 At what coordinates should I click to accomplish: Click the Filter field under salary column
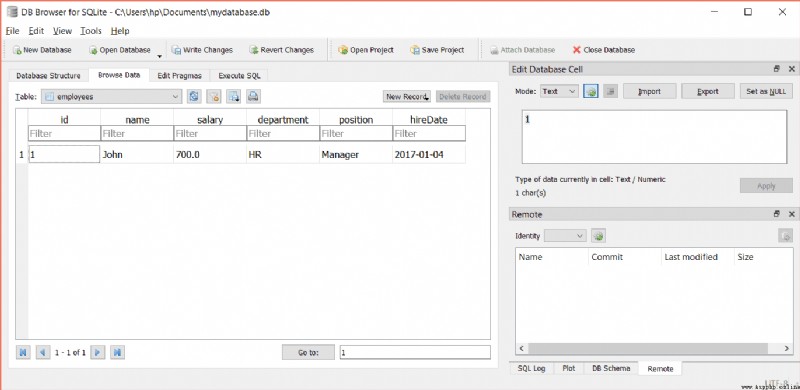click(210, 134)
